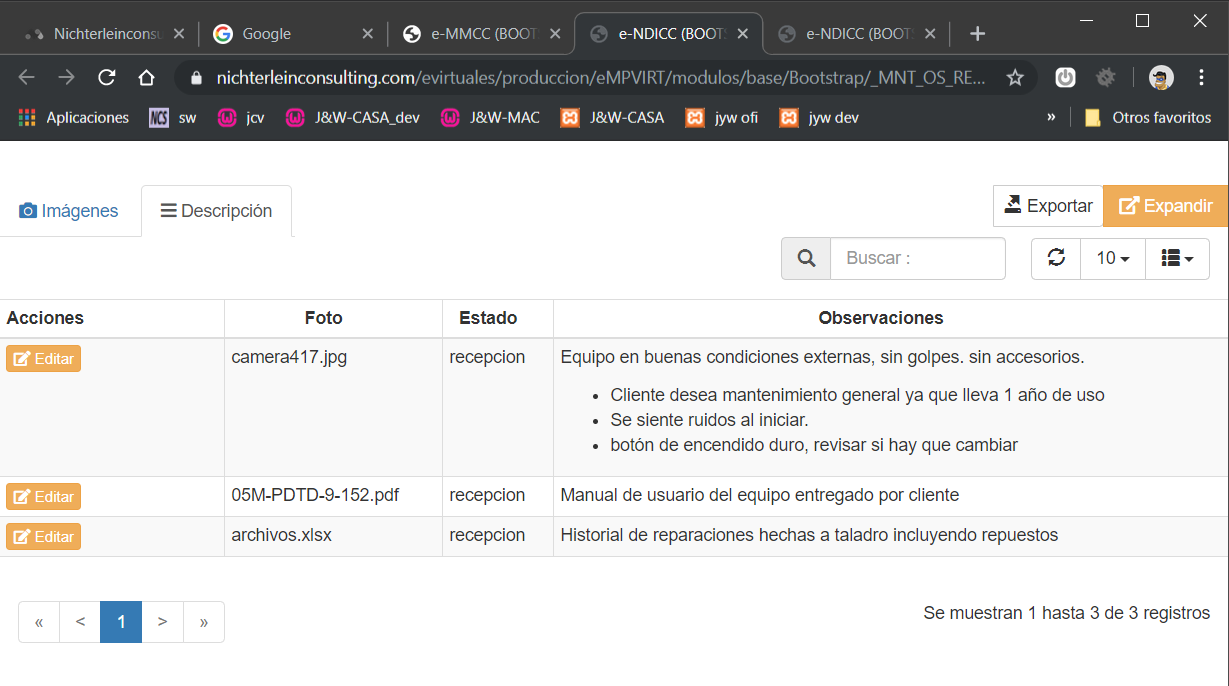The image size is (1229, 686).
Task: Select the Descripción tab
Action: (x=216, y=211)
